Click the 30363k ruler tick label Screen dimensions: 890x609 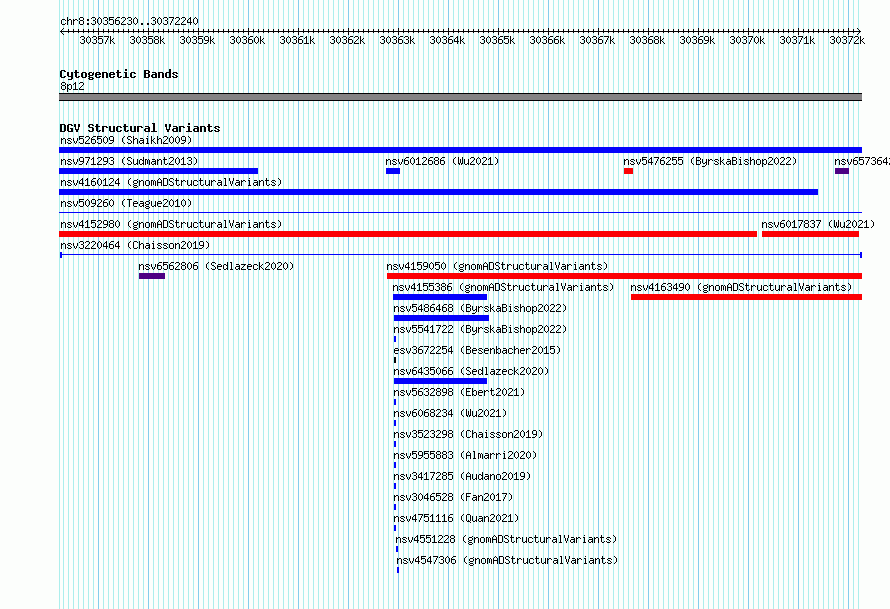[x=397, y=40]
